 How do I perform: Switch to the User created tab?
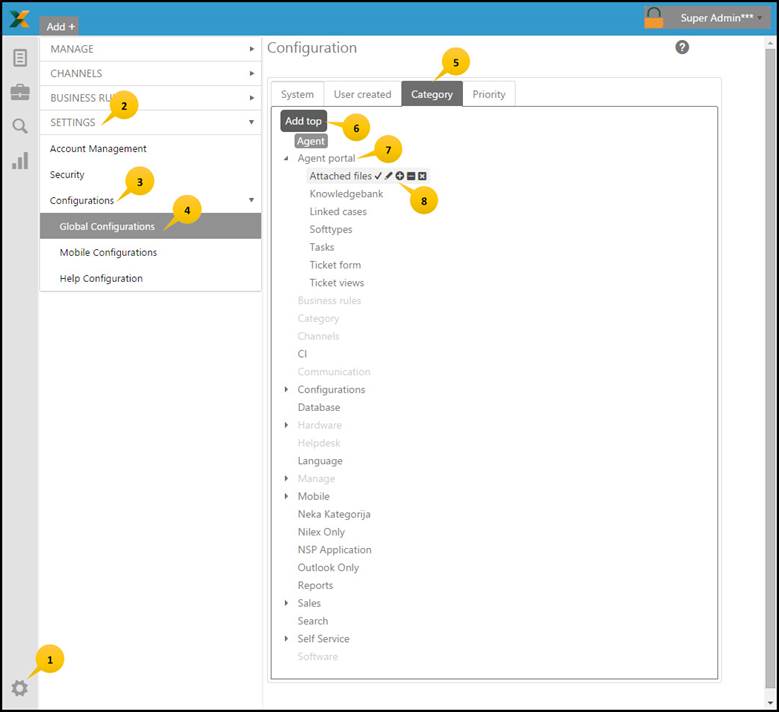coord(362,94)
